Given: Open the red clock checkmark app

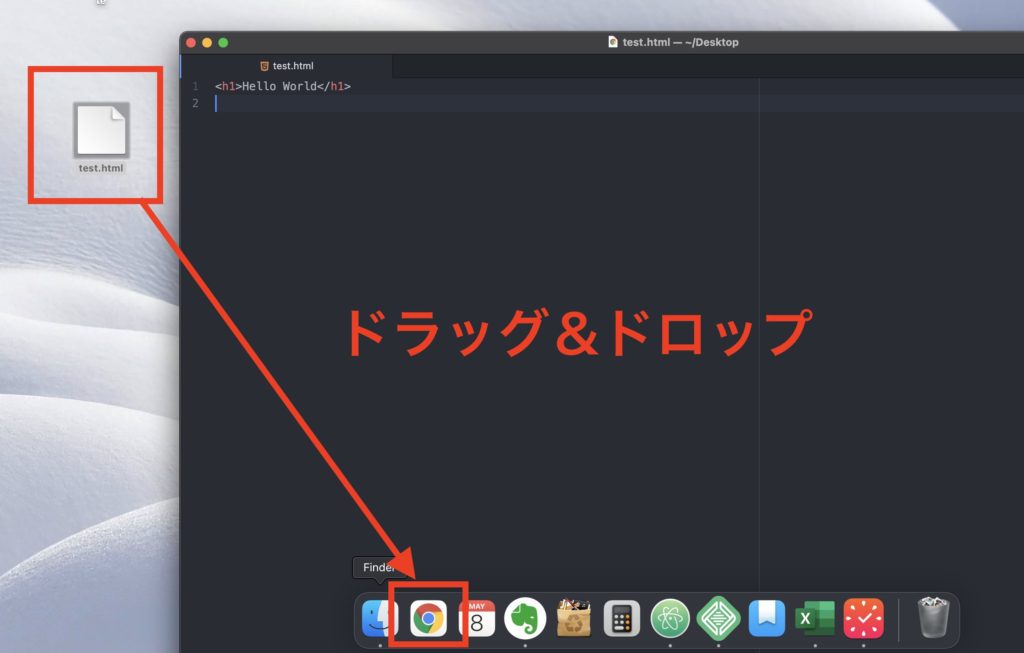Looking at the screenshot, I should tap(863, 618).
